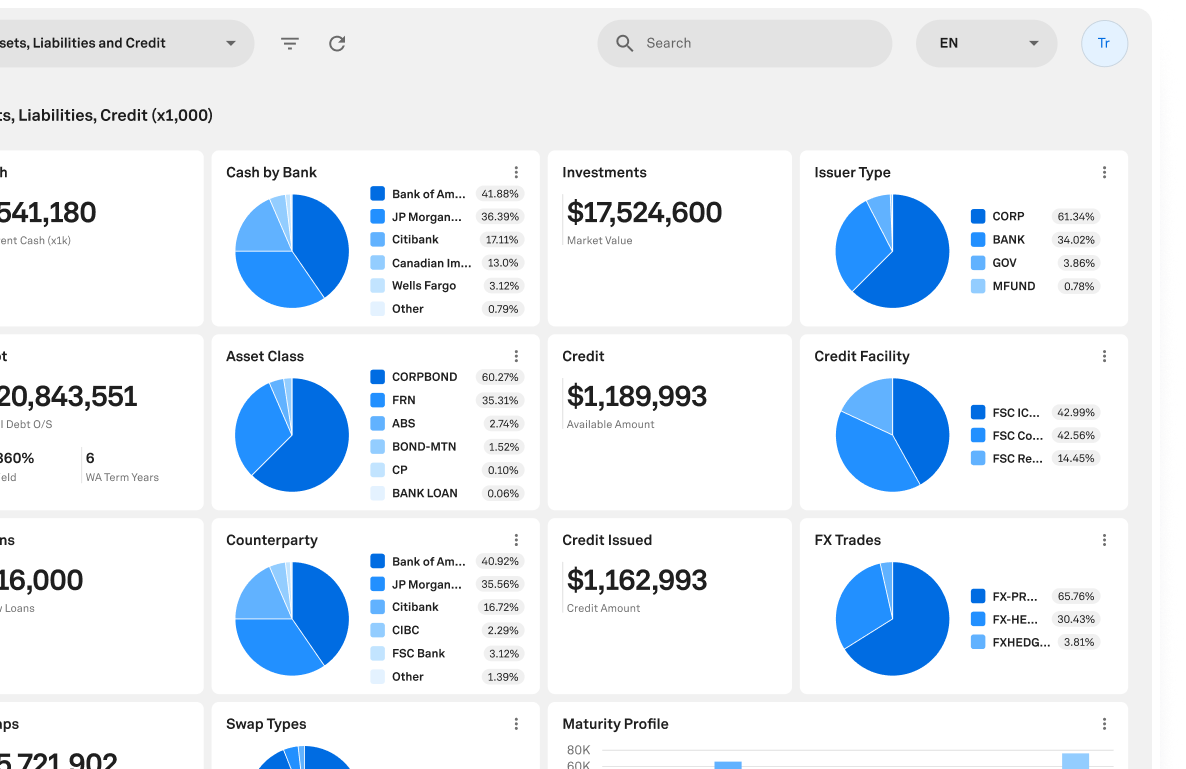Open the Counterparty options menu

[516, 540]
